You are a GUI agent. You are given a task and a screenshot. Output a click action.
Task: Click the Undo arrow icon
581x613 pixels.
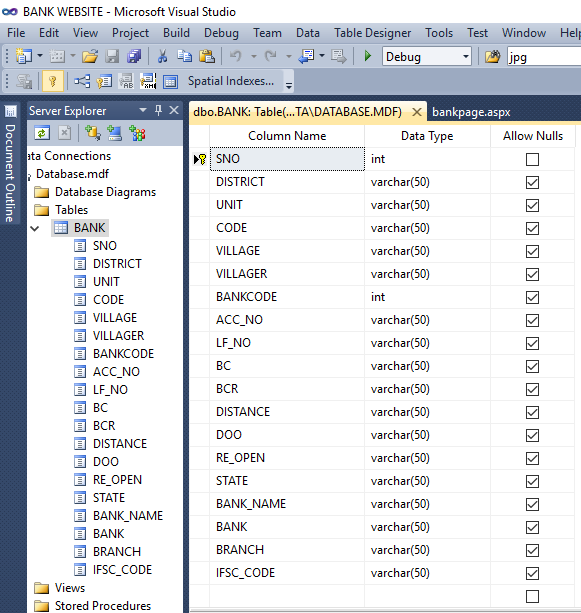click(236, 57)
